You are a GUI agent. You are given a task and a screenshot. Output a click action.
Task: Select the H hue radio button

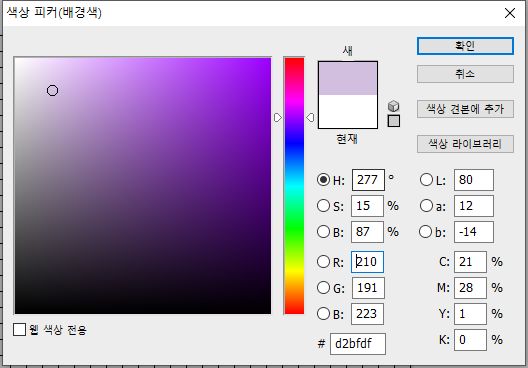pos(323,180)
